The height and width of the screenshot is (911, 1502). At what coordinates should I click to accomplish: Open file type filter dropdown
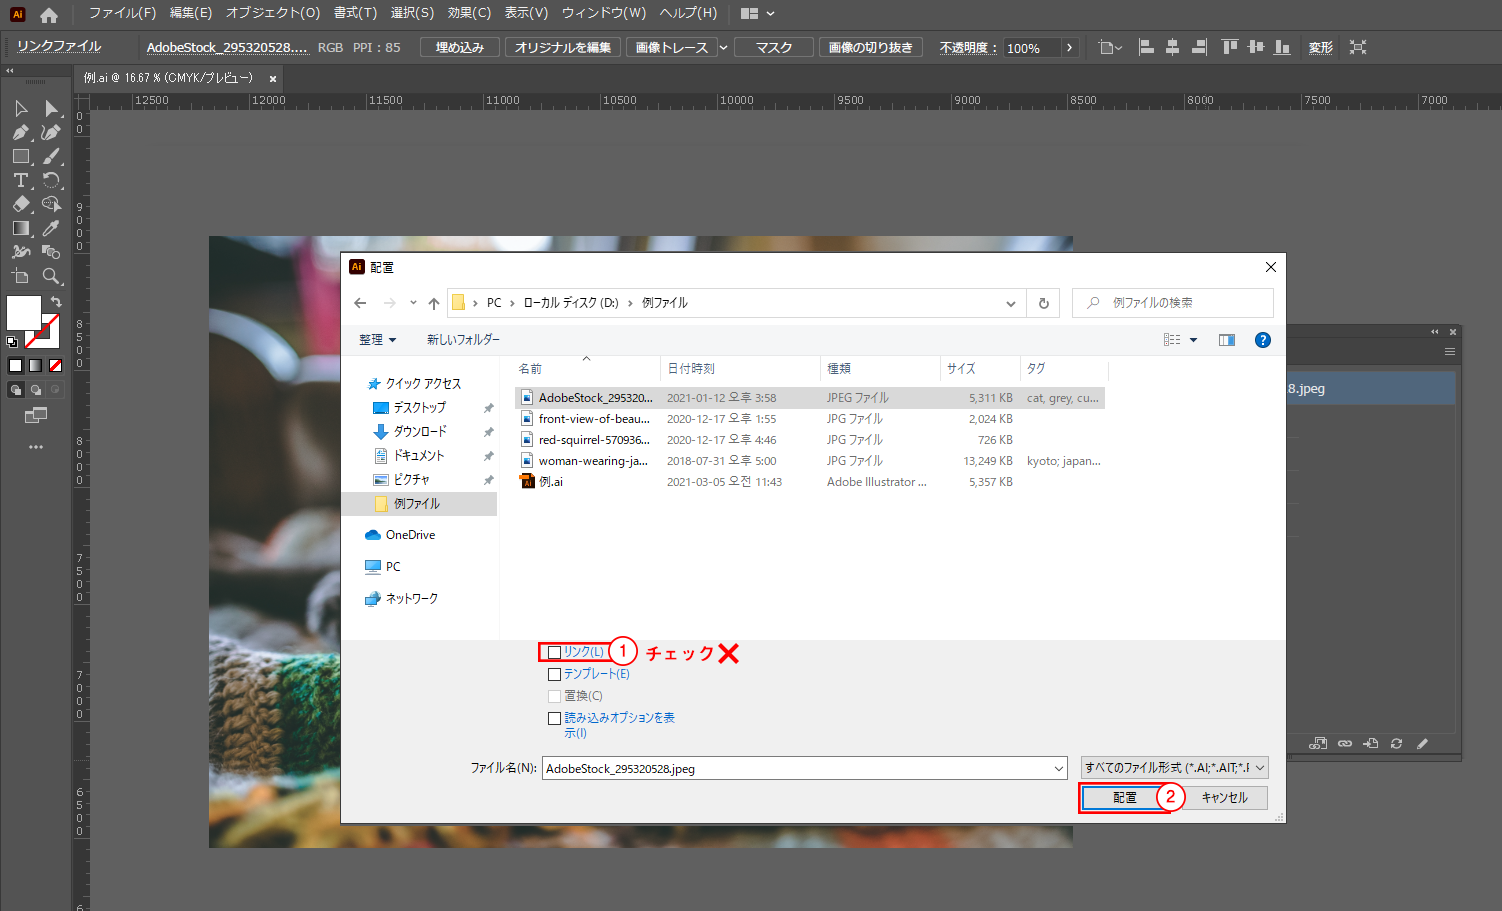pos(1175,768)
